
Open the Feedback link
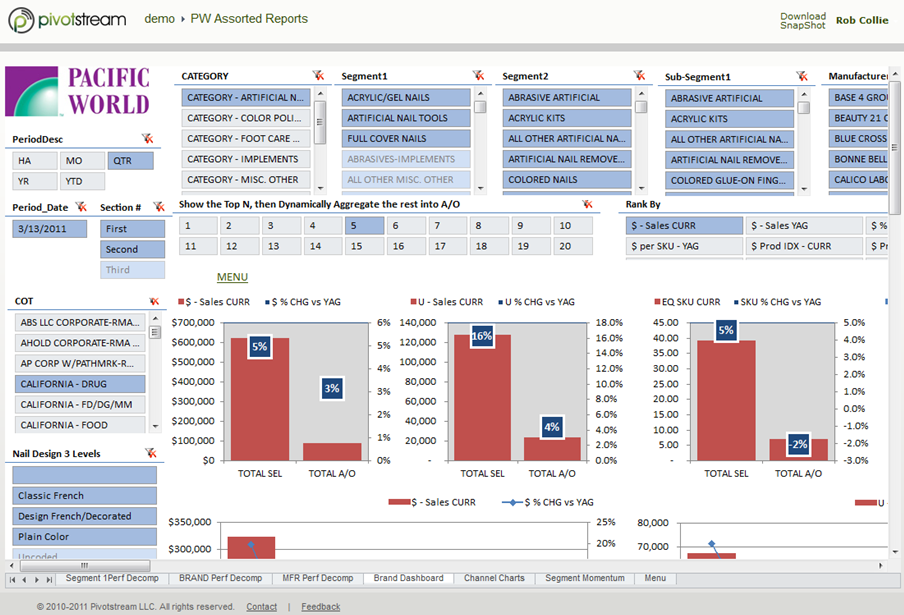319,606
